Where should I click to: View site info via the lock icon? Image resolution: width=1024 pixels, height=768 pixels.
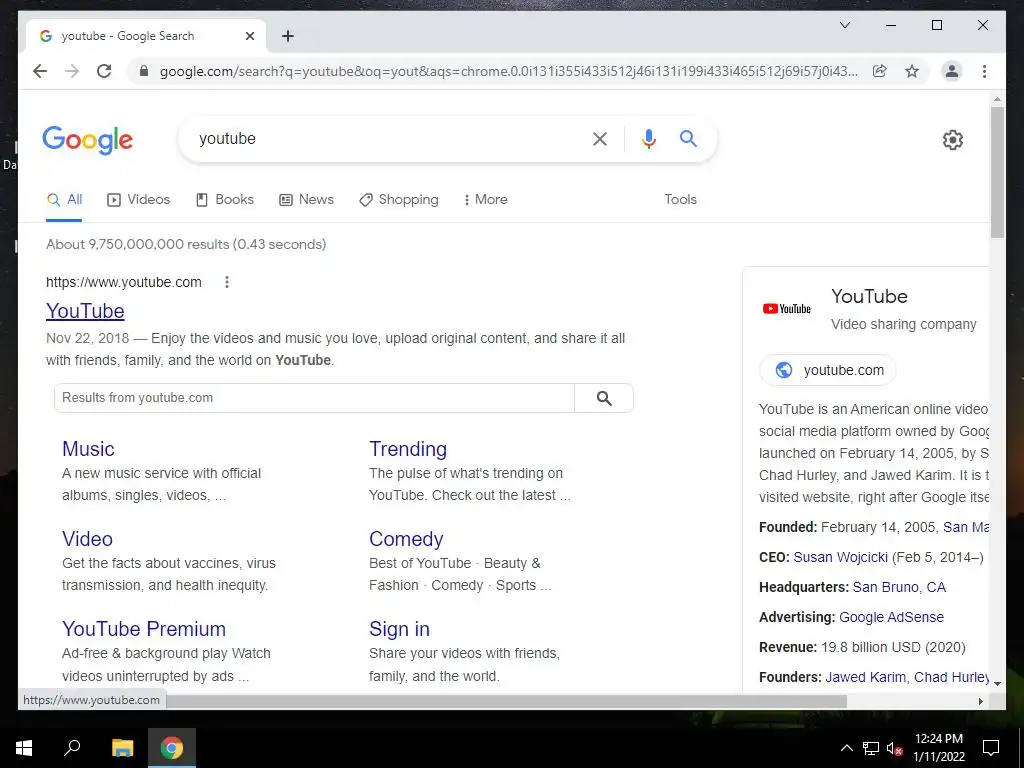pos(144,71)
